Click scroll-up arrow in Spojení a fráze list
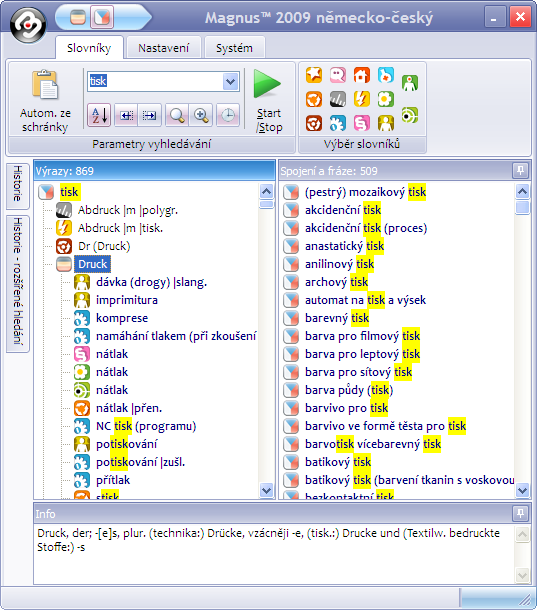 [x=522, y=191]
